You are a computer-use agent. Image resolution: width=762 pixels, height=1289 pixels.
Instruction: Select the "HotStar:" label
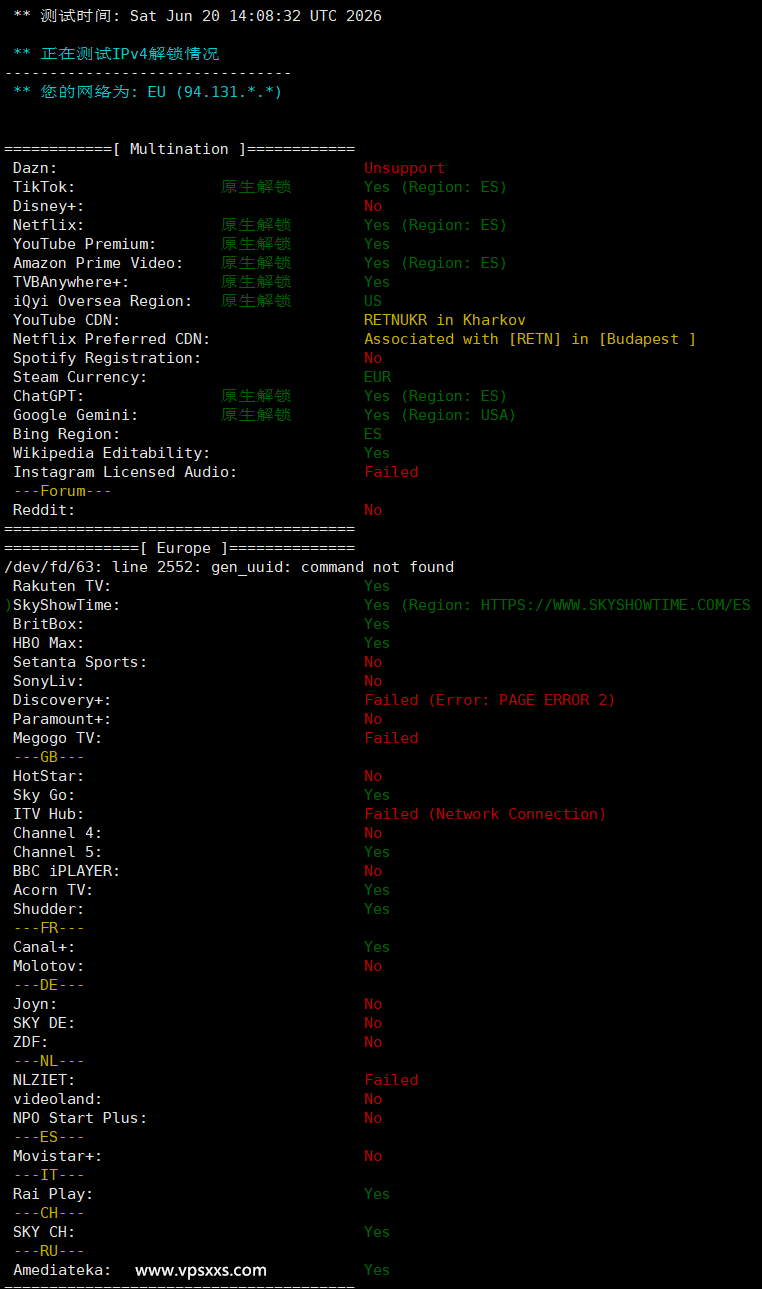coord(49,776)
